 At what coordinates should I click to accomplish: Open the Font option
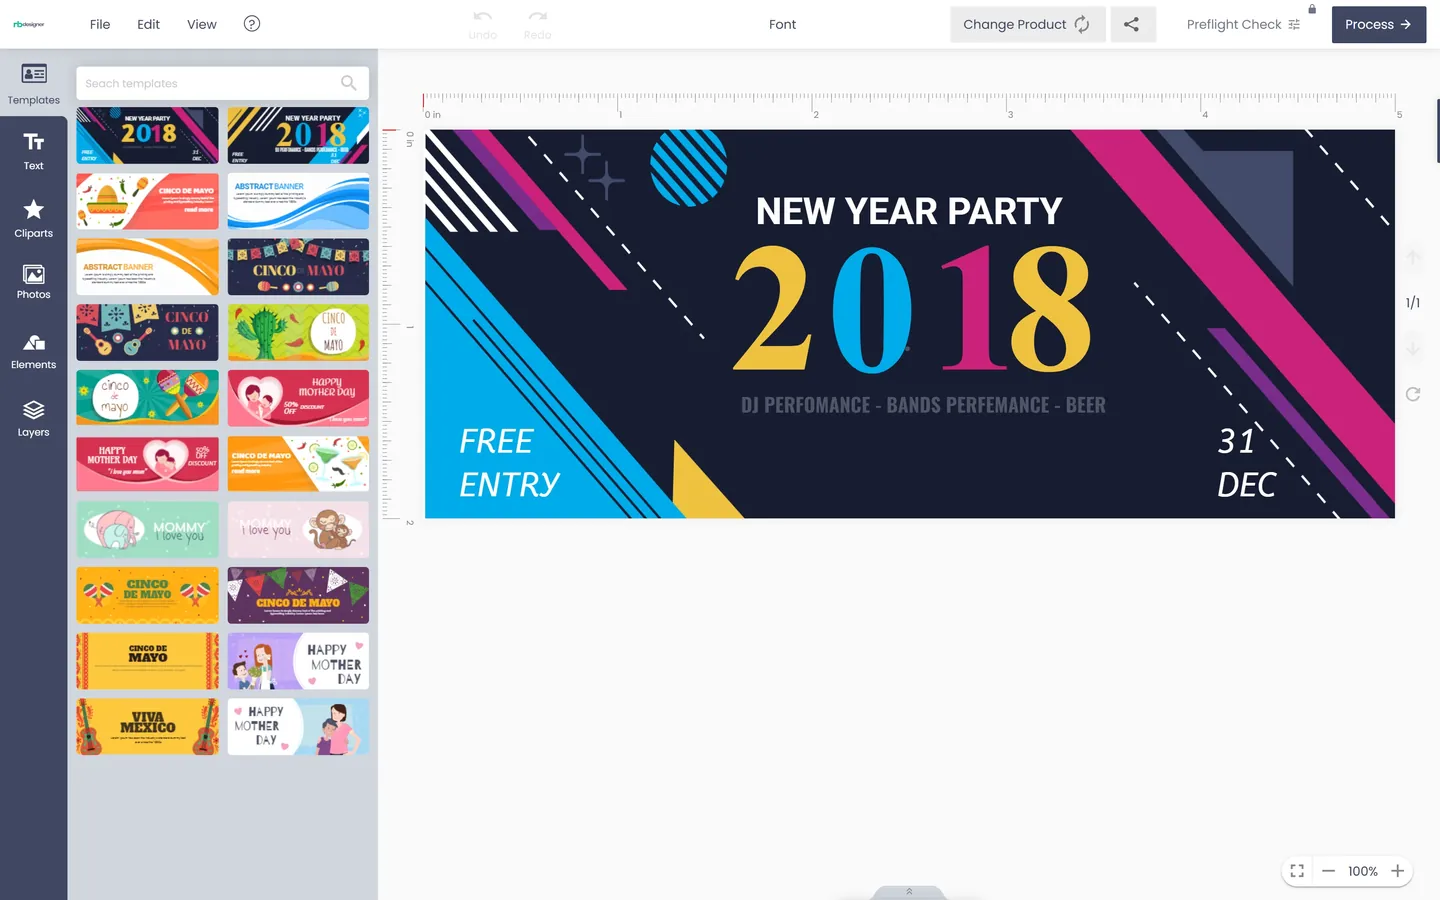click(783, 24)
